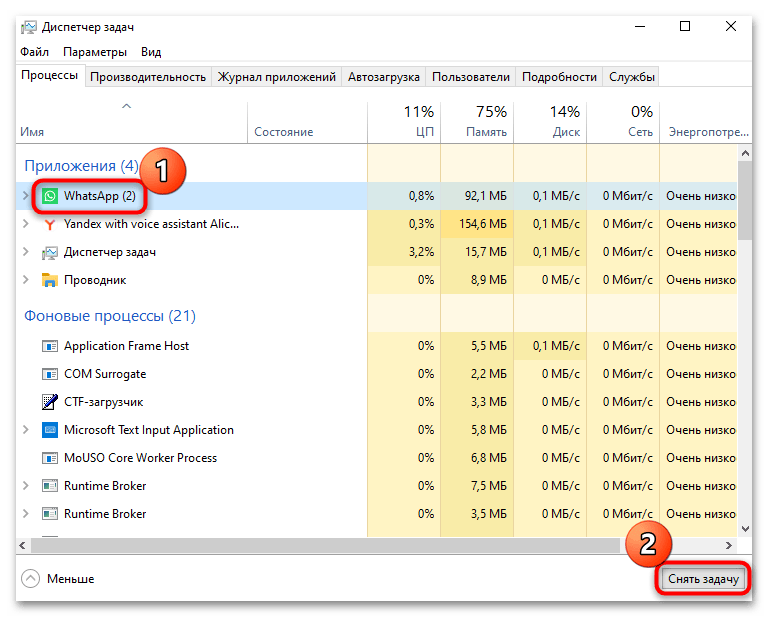The width and height of the screenshot is (768, 617).
Task: Click the vertical scrollbar thumb
Action: [x=745, y=201]
